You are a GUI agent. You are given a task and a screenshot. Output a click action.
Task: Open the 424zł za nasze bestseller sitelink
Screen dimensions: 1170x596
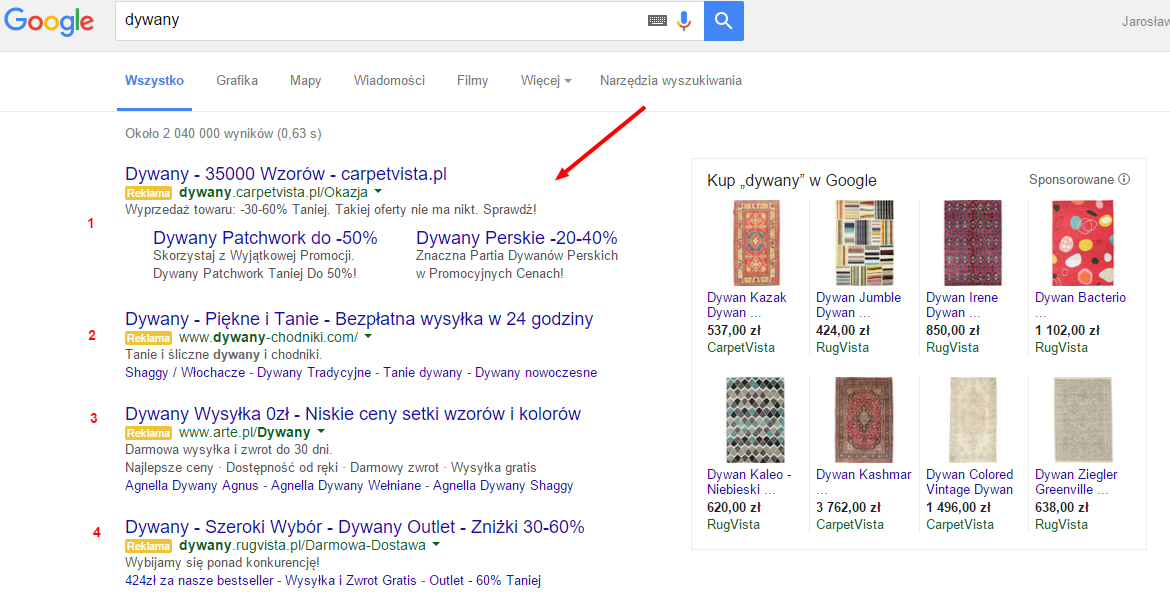(201, 581)
